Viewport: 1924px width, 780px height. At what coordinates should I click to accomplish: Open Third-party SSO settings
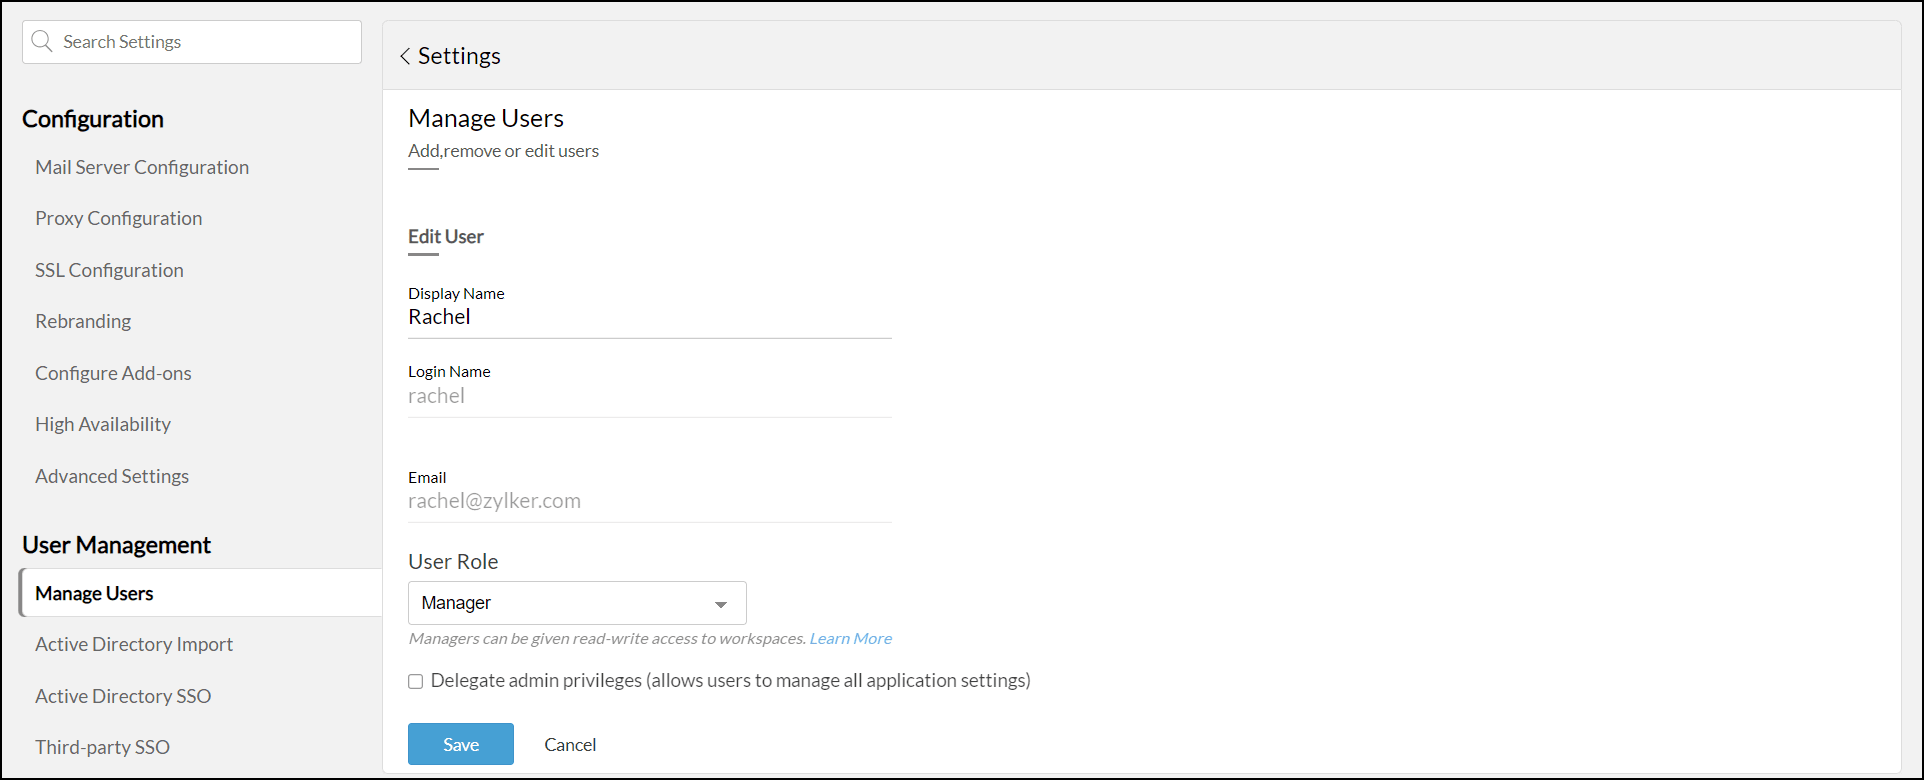(102, 747)
